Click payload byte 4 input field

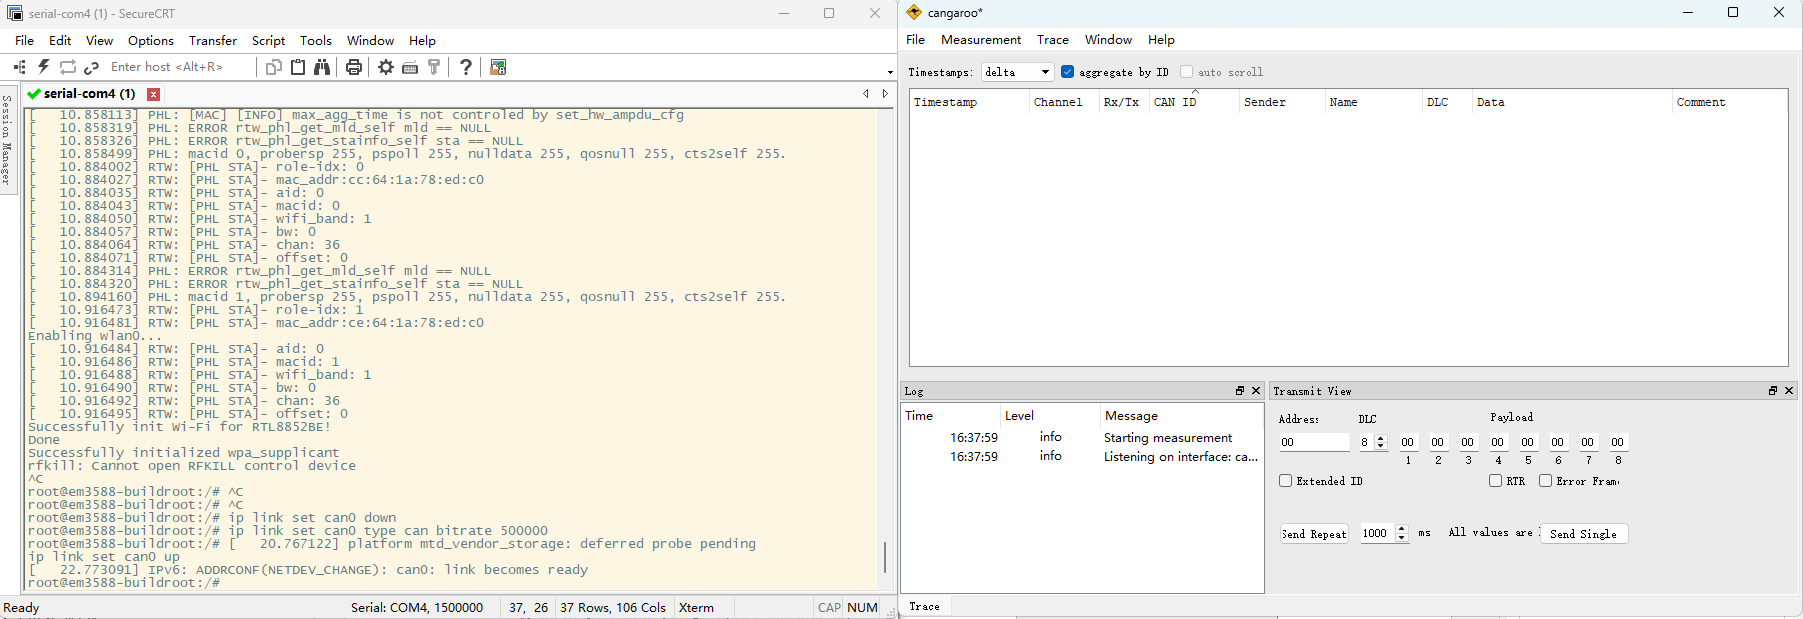coord(1498,442)
